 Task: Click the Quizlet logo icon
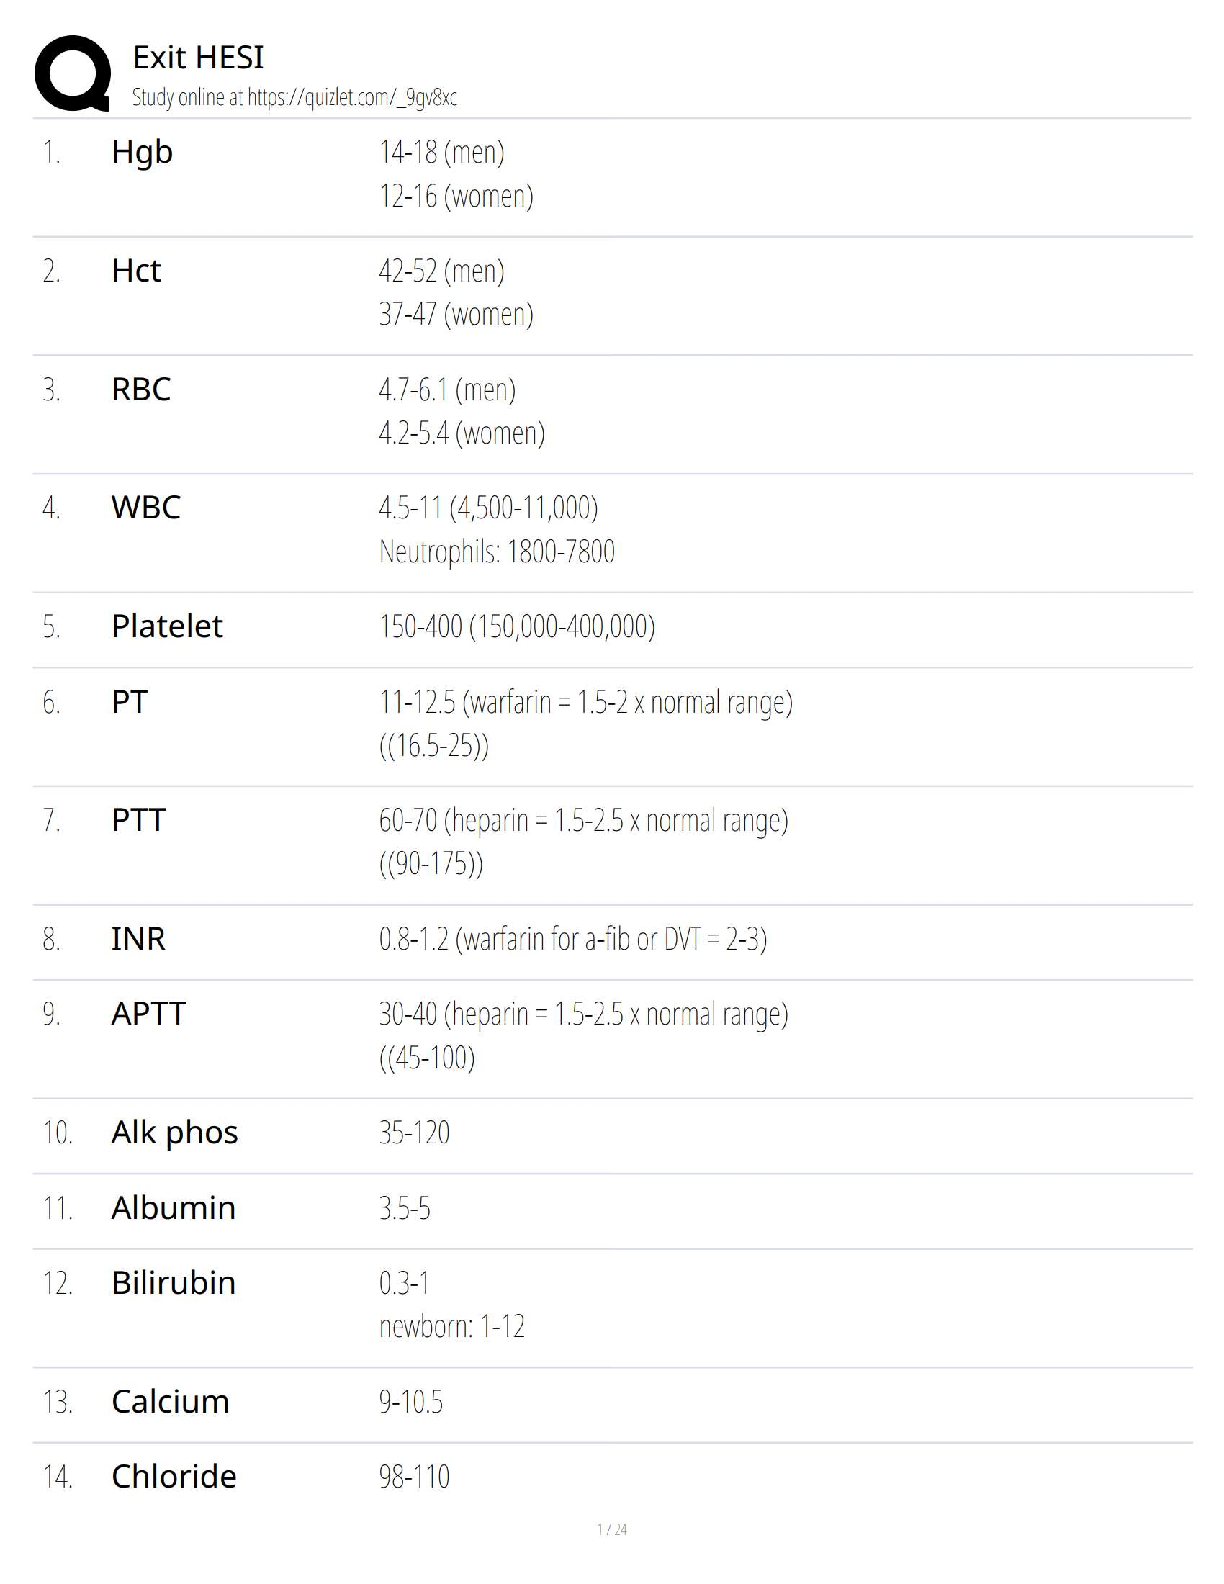tap(72, 74)
